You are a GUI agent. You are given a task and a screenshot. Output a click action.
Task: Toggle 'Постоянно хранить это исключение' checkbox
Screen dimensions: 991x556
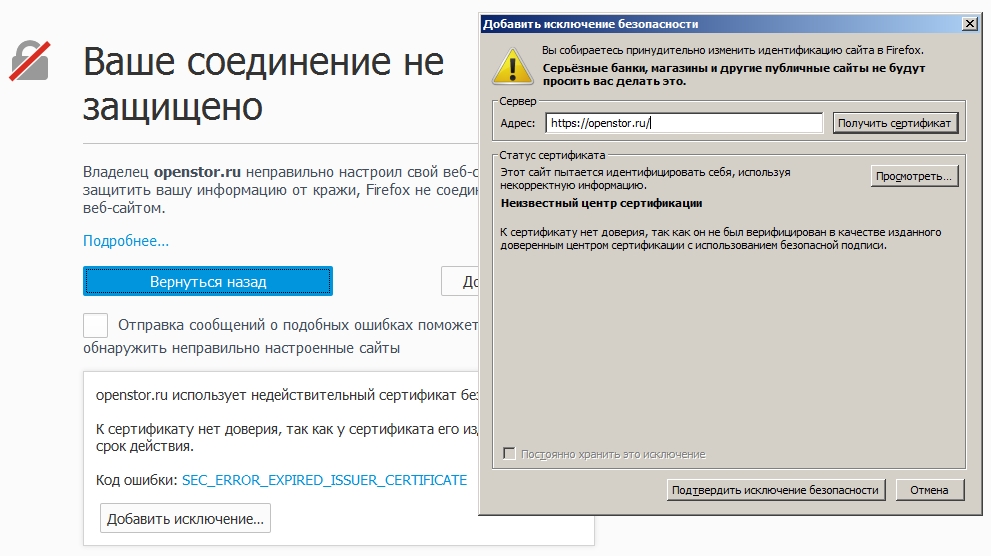point(509,454)
